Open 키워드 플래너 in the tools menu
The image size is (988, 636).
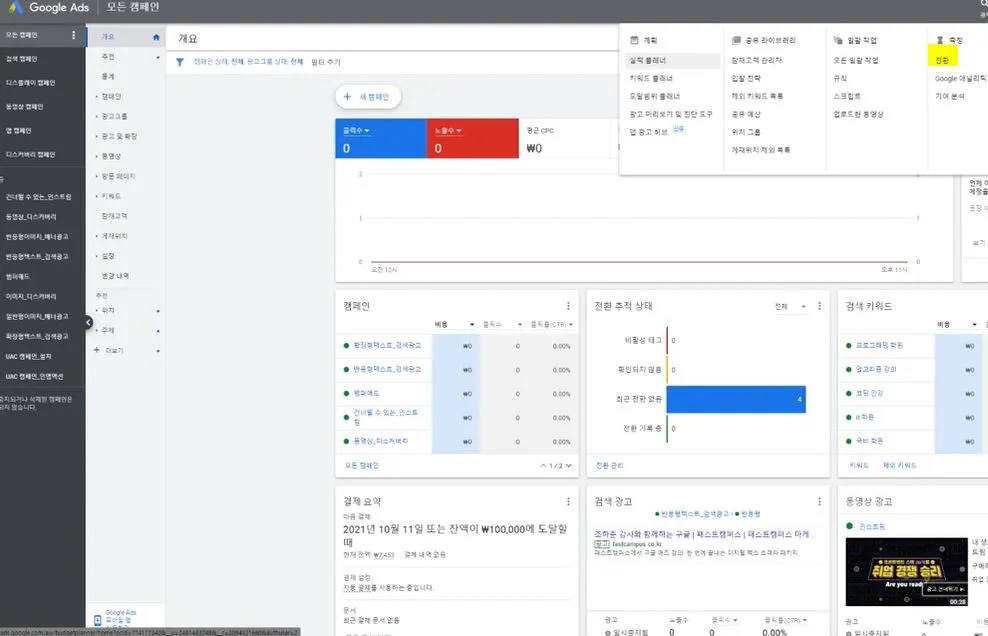tap(652, 78)
